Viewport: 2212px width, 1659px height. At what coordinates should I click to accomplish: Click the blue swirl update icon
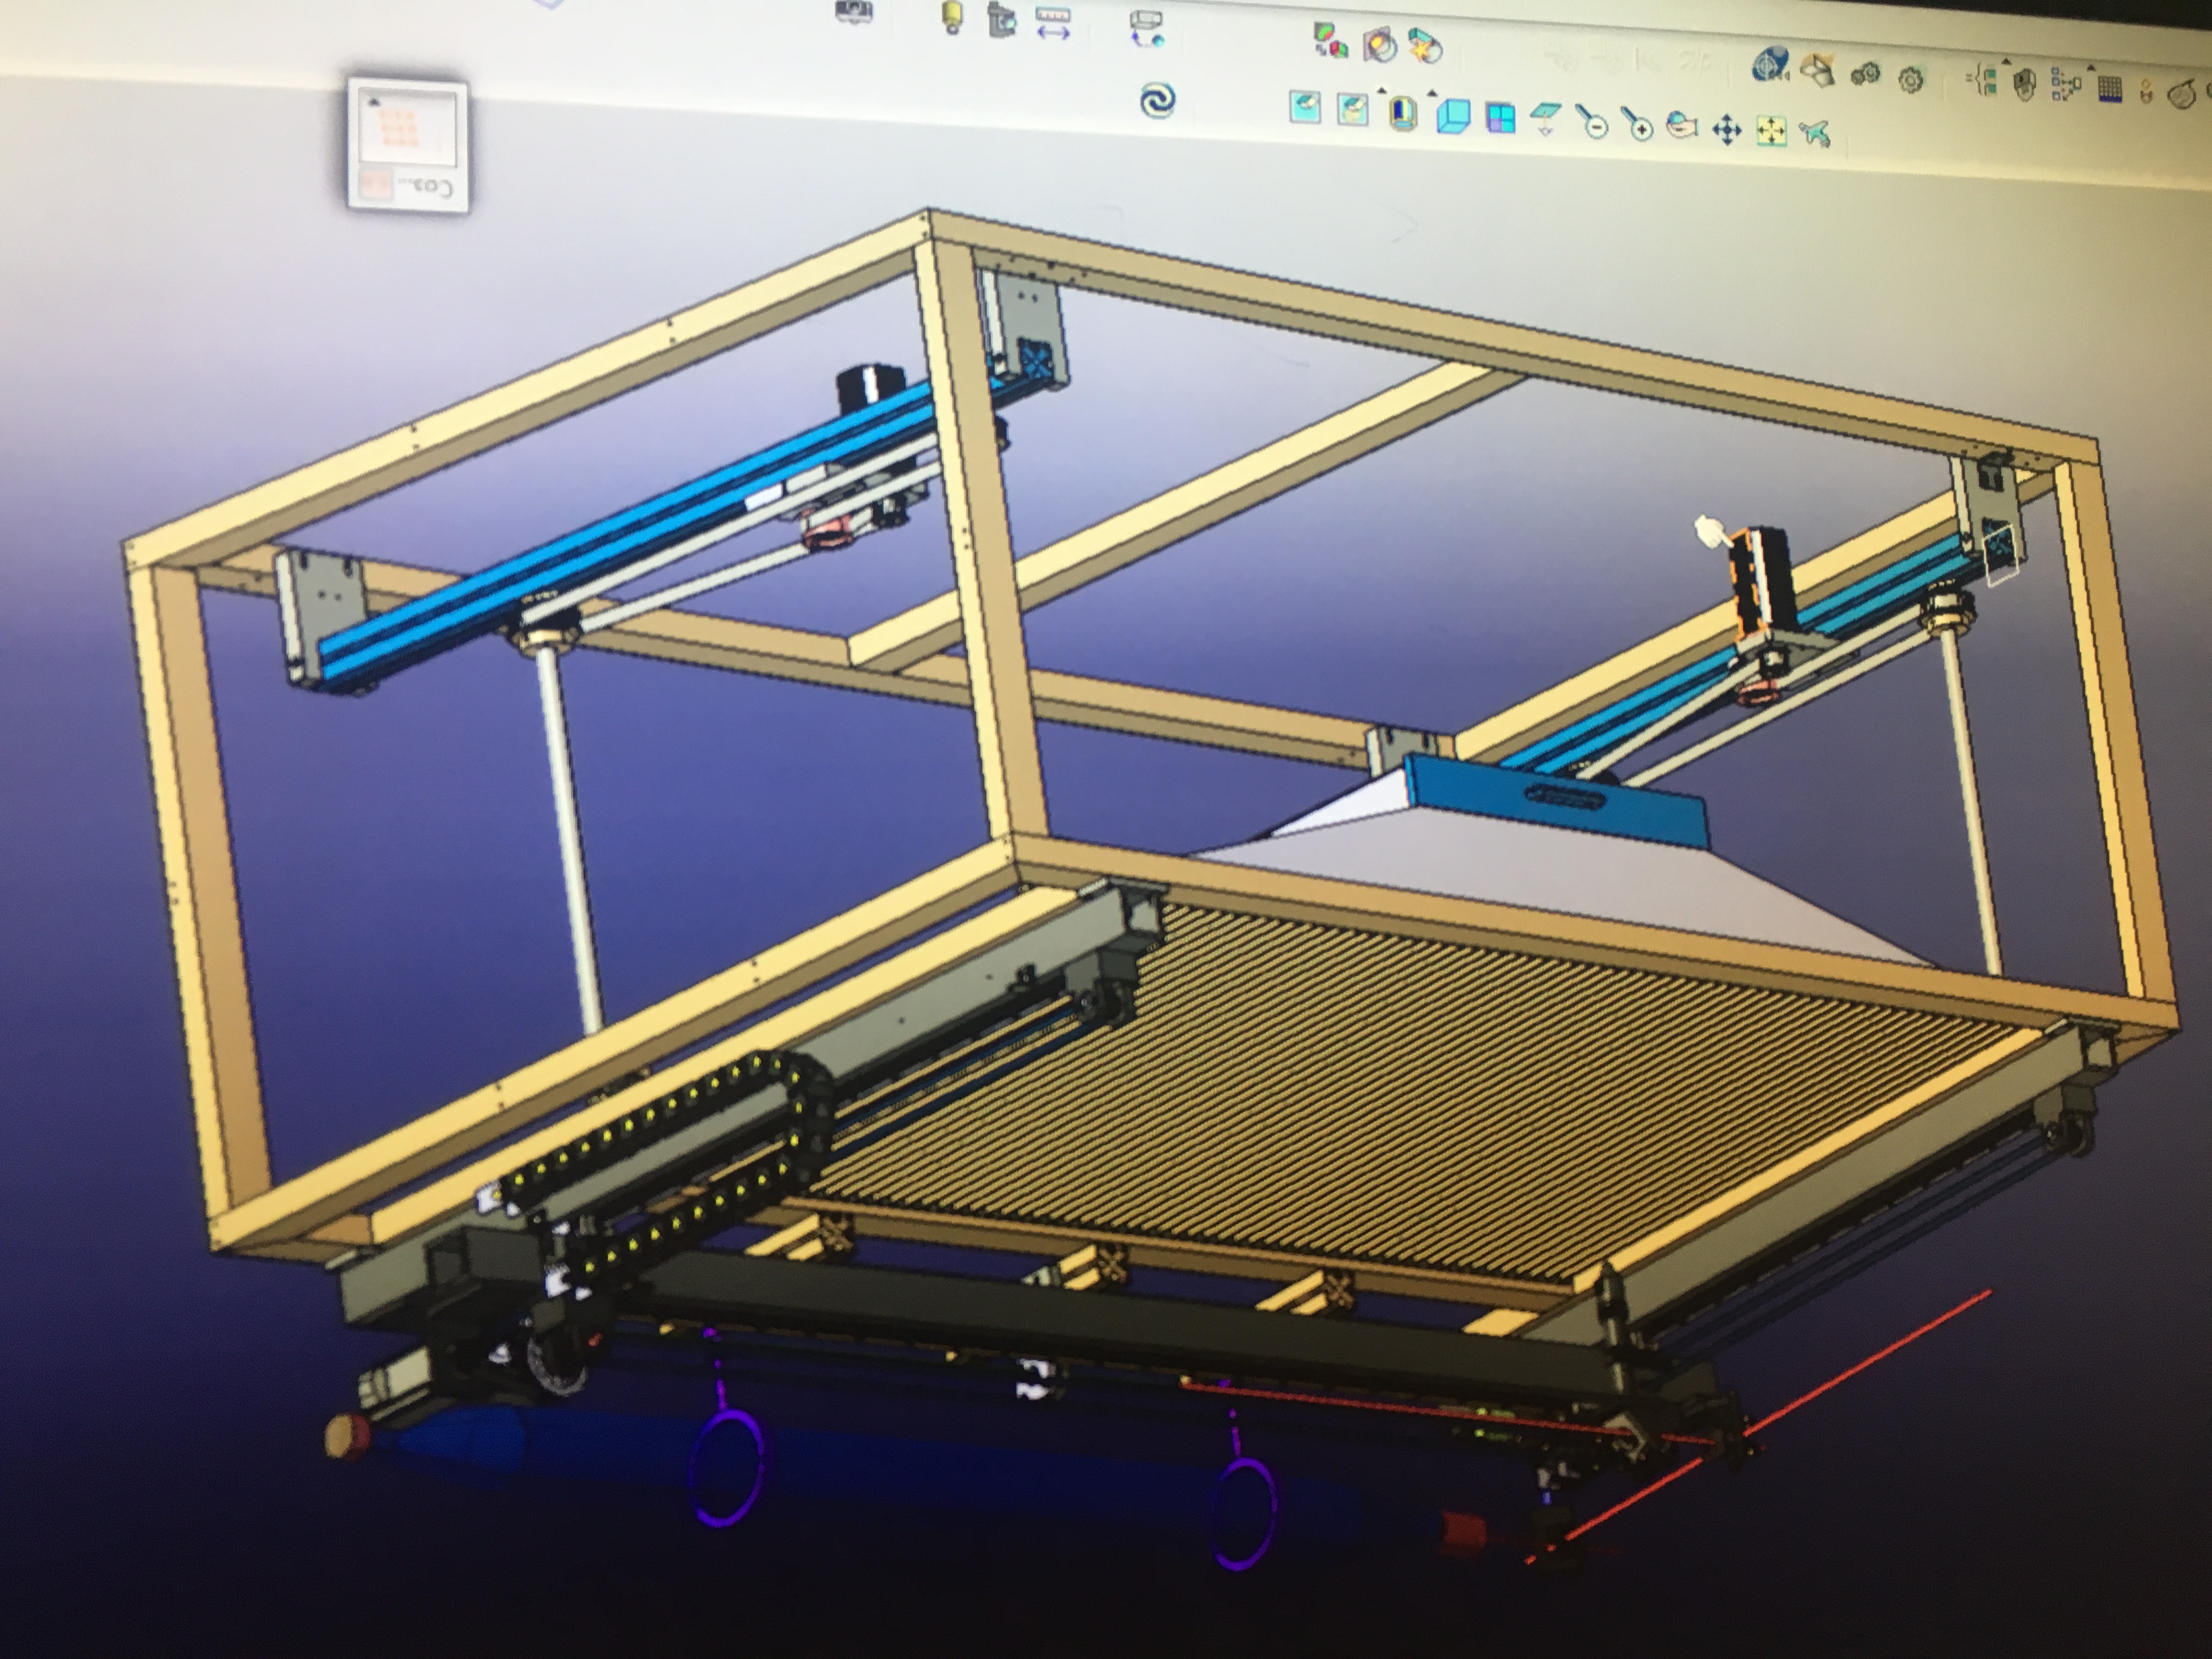1157,100
